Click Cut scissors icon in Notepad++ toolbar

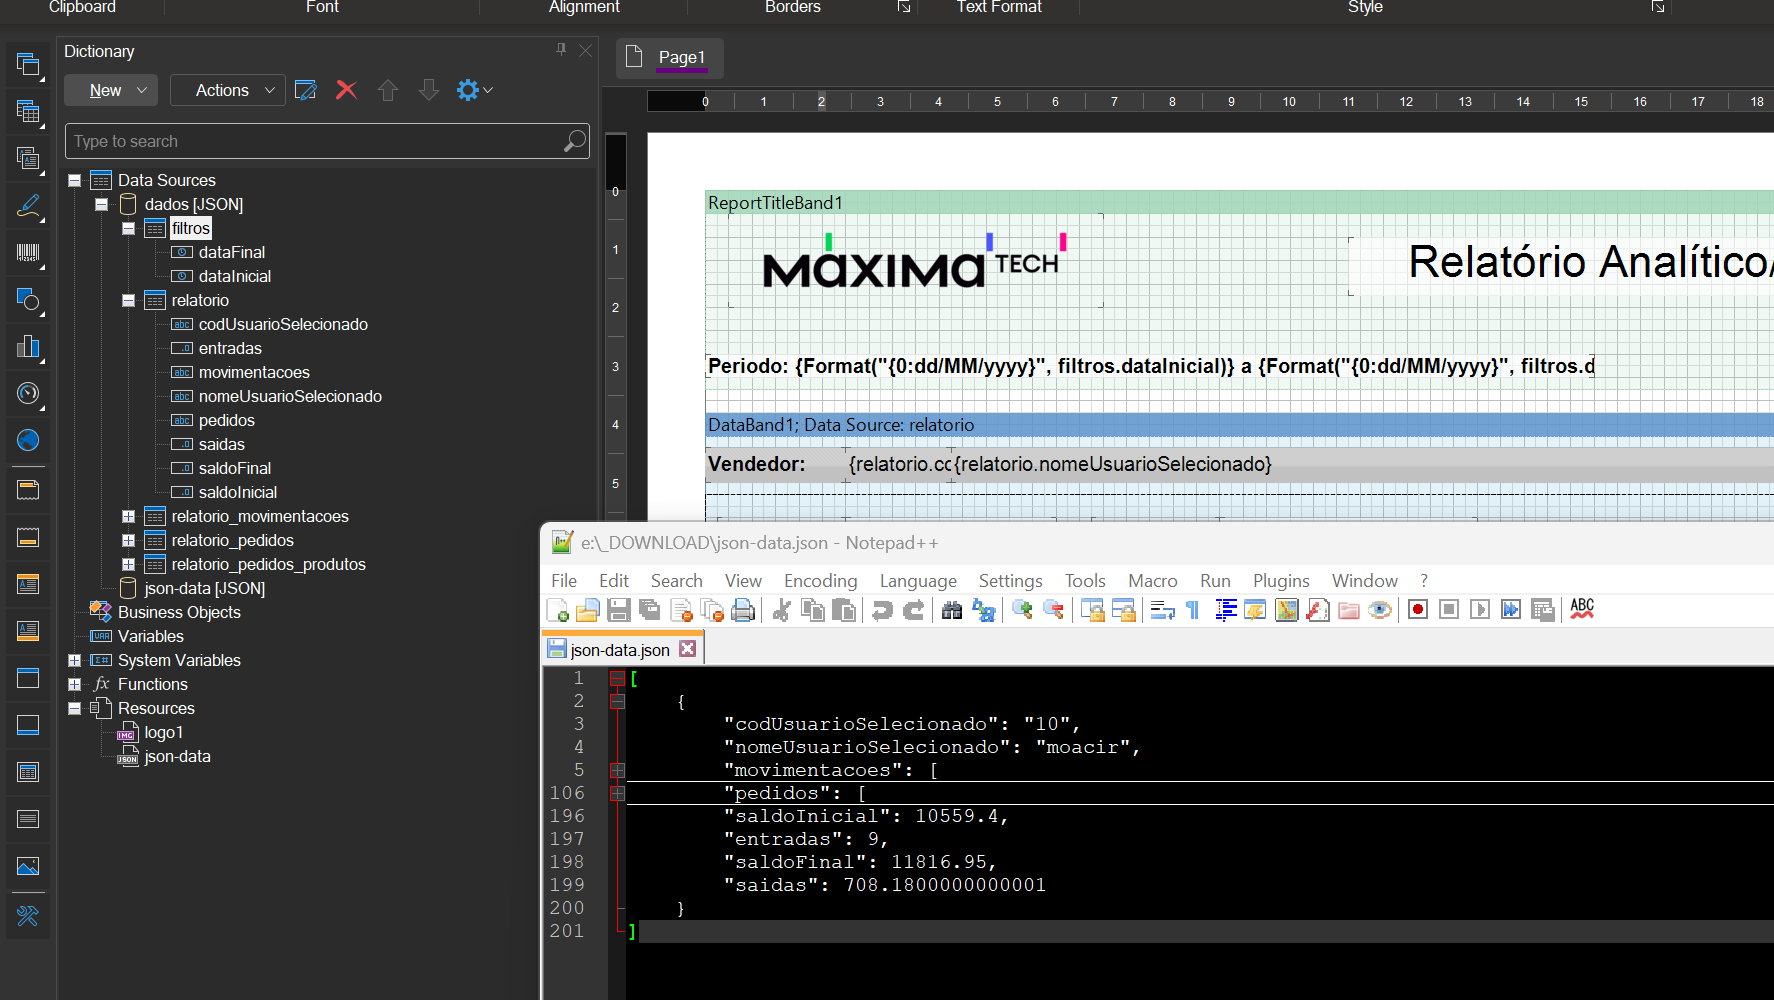(782, 610)
